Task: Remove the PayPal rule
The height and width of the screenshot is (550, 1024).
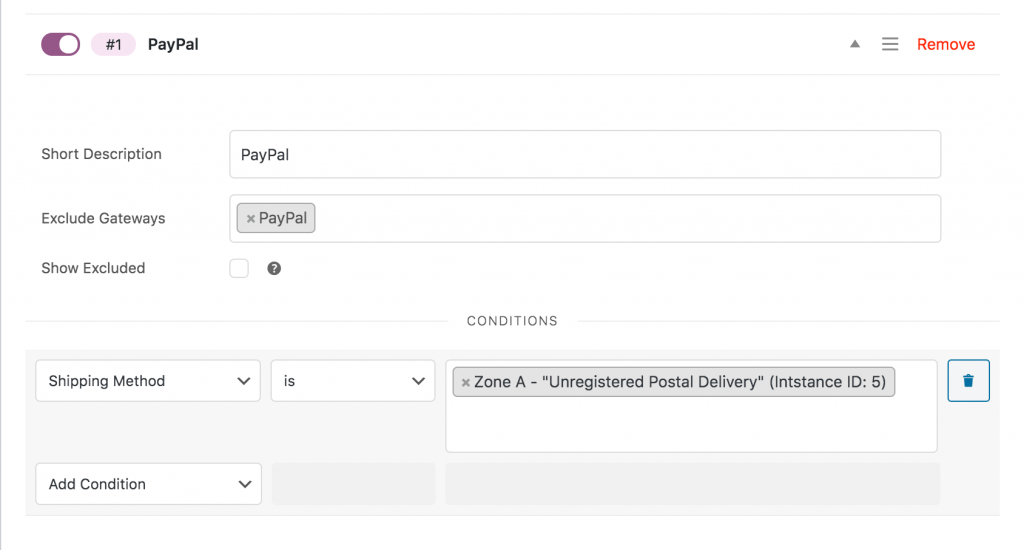Action: 946,44
